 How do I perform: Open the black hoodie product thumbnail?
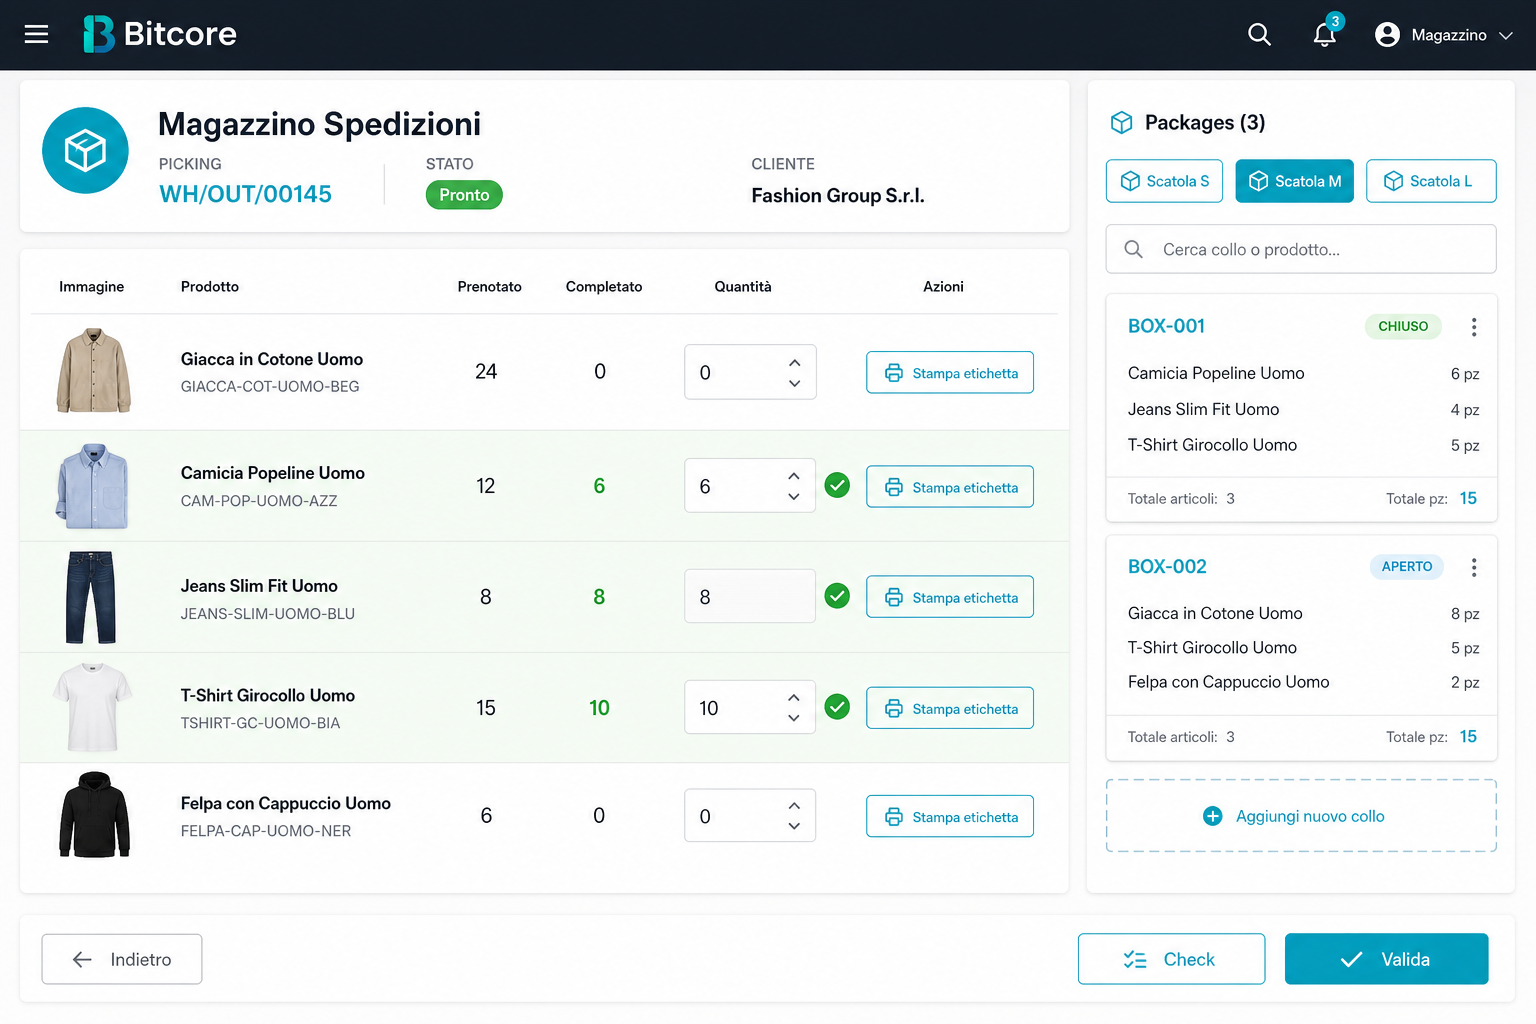pyautogui.click(x=94, y=815)
